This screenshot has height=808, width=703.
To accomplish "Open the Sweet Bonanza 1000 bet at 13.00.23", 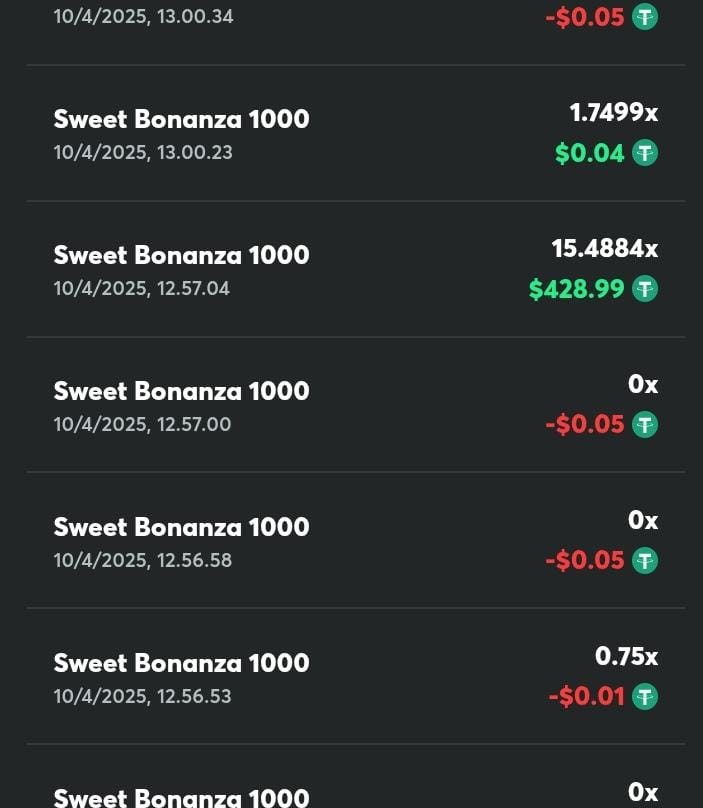I will point(356,133).
